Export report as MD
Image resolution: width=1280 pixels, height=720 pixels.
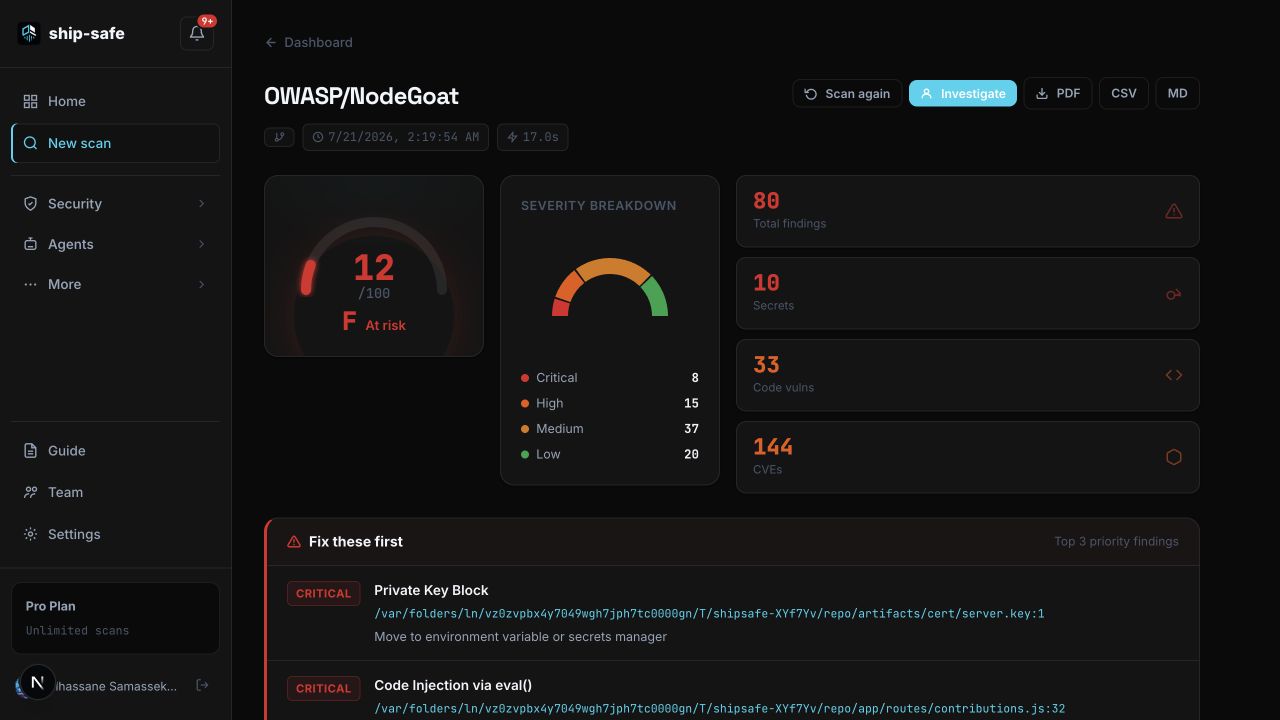(x=1178, y=93)
